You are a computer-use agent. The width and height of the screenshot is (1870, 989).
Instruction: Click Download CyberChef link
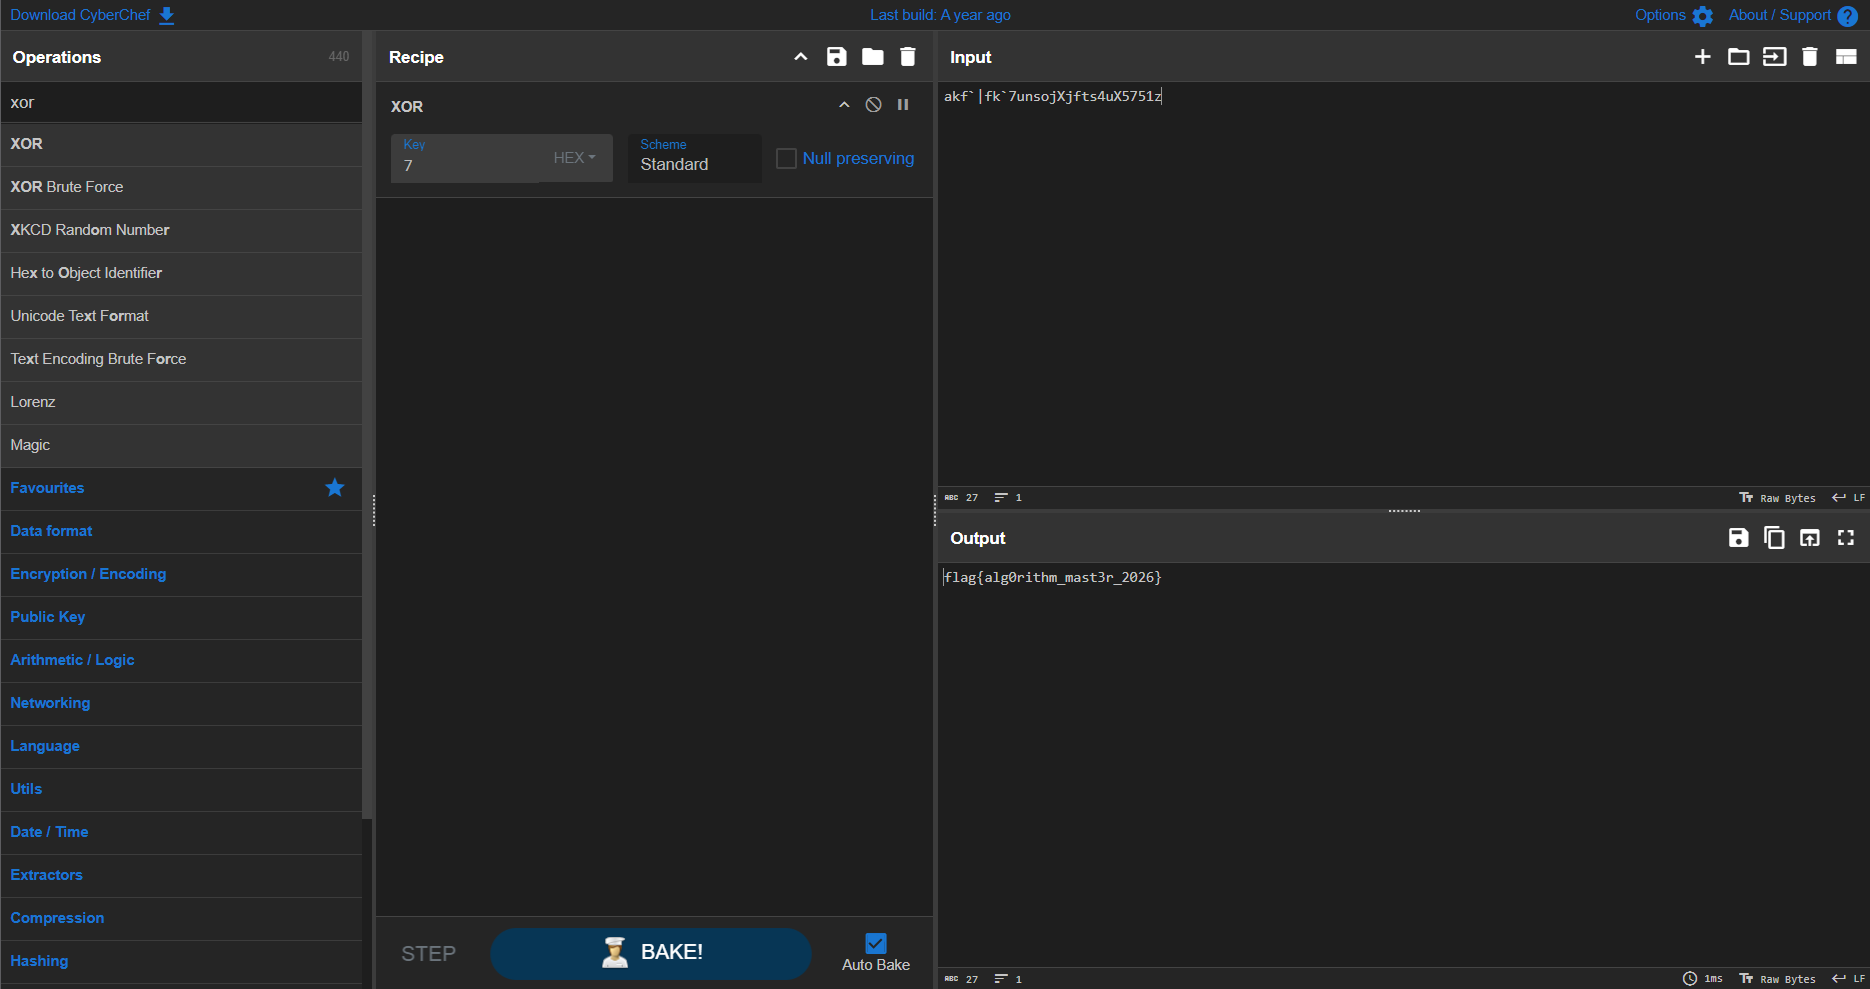80,15
